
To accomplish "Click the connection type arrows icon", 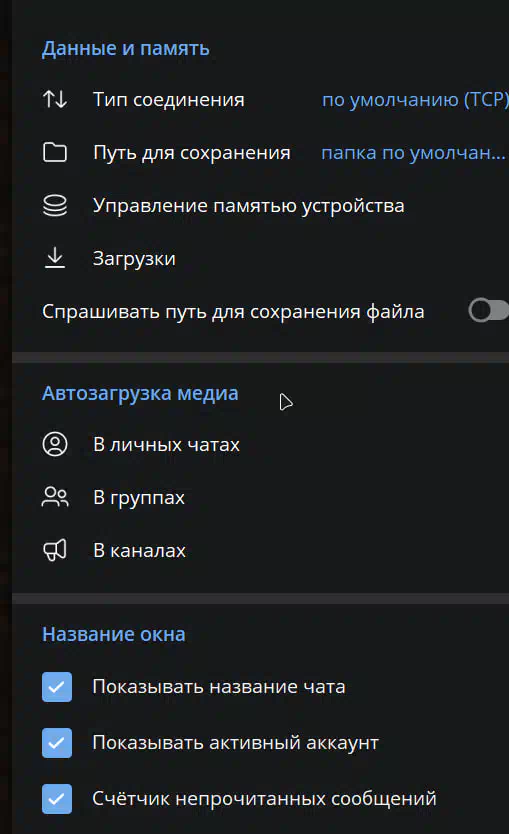I will tap(55, 99).
